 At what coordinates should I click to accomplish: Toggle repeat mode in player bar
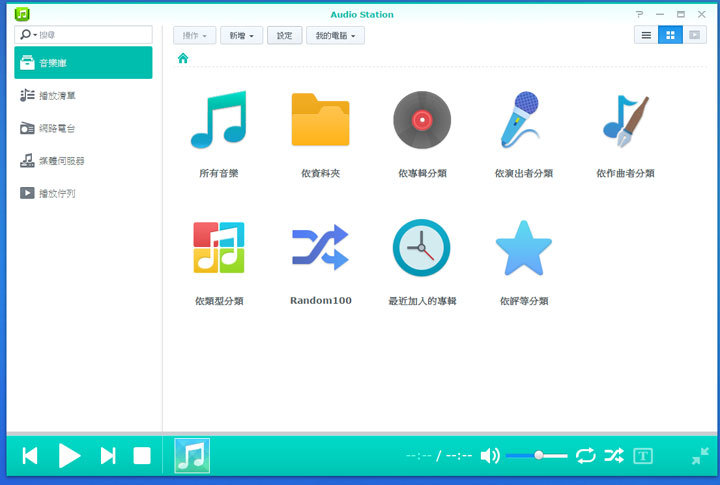[x=585, y=456]
